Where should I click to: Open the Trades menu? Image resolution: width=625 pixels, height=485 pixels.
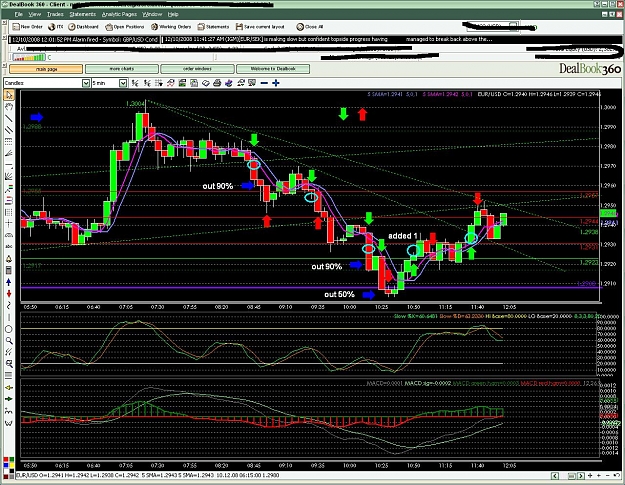(x=55, y=14)
